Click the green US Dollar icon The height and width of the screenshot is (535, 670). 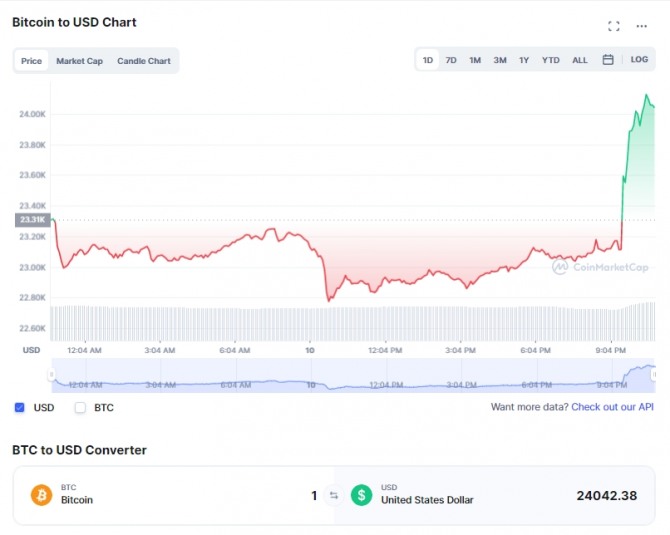click(361, 495)
